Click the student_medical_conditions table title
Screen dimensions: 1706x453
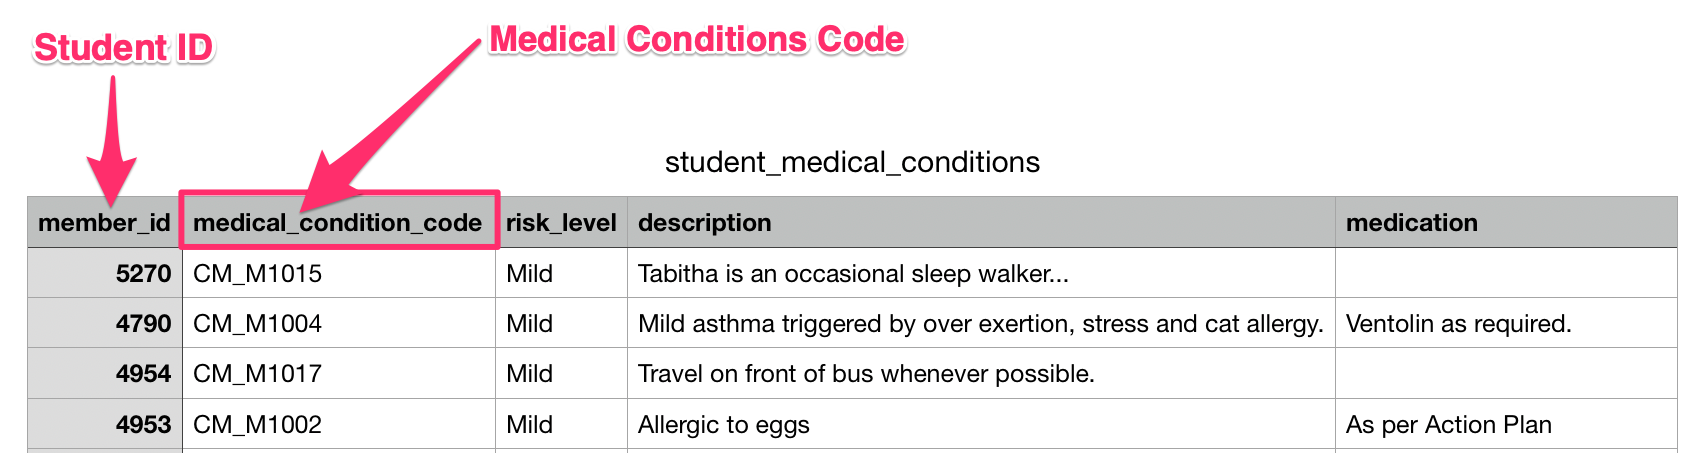click(x=852, y=162)
